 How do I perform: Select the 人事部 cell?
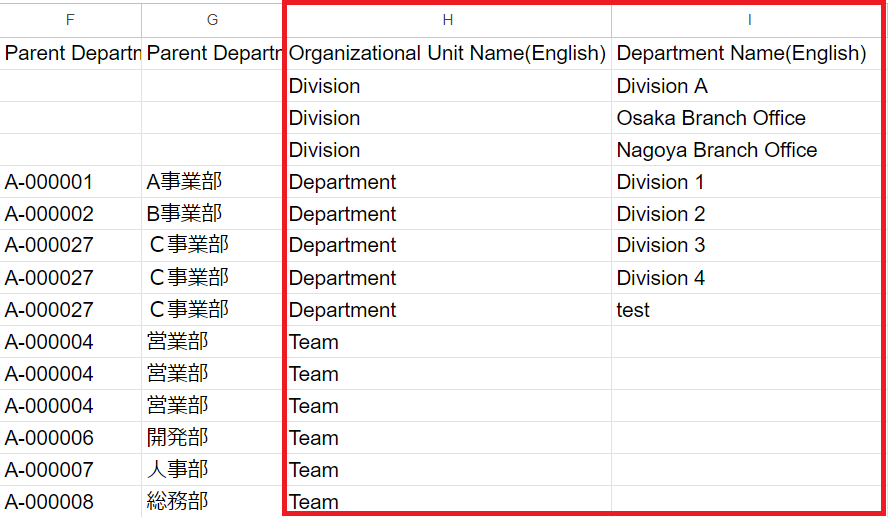tap(177, 470)
